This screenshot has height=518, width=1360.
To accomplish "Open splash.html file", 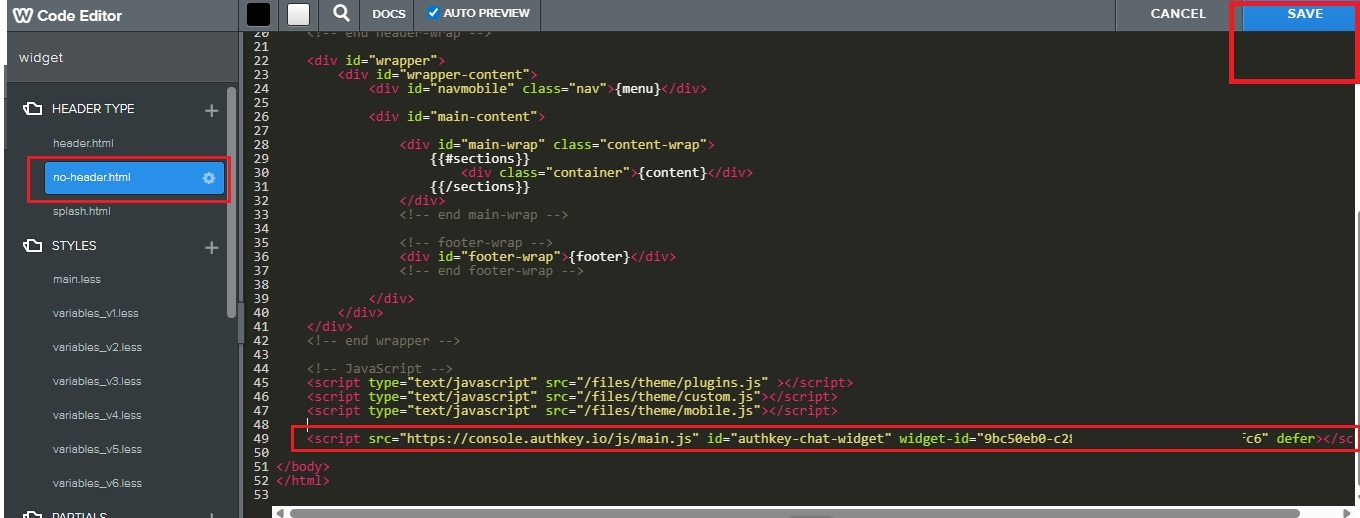I will coord(81,212).
